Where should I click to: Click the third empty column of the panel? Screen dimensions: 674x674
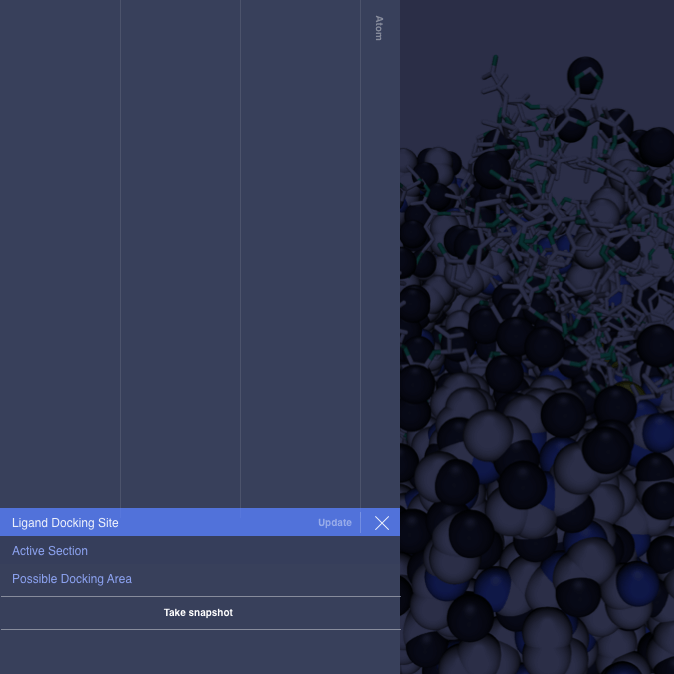click(300, 250)
